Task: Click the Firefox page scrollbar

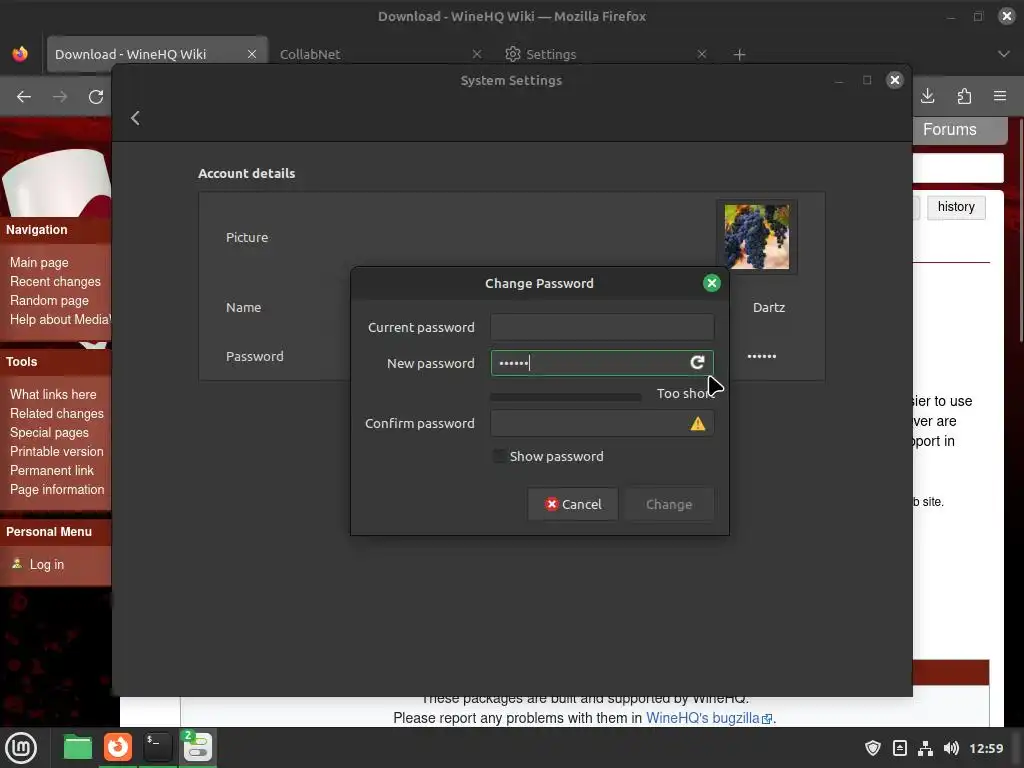Action: click(x=1020, y=229)
